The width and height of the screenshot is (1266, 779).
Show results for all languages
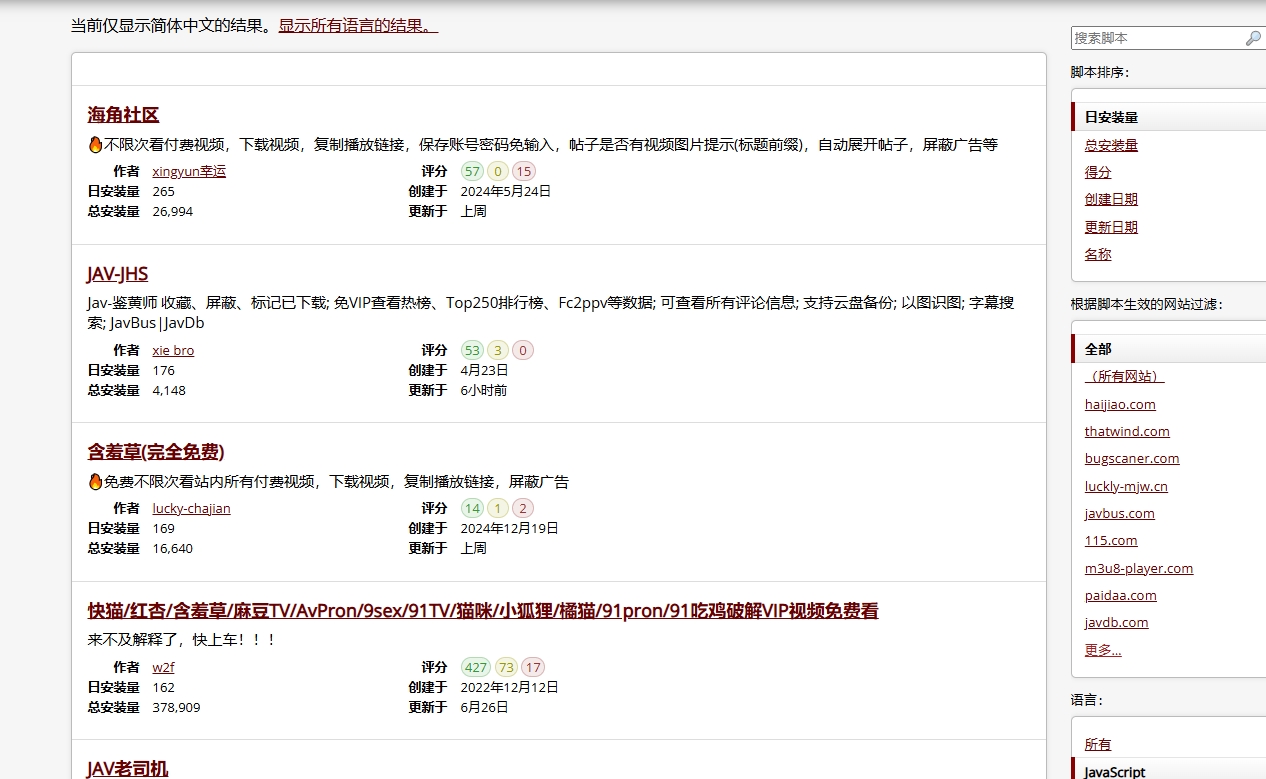(358, 26)
